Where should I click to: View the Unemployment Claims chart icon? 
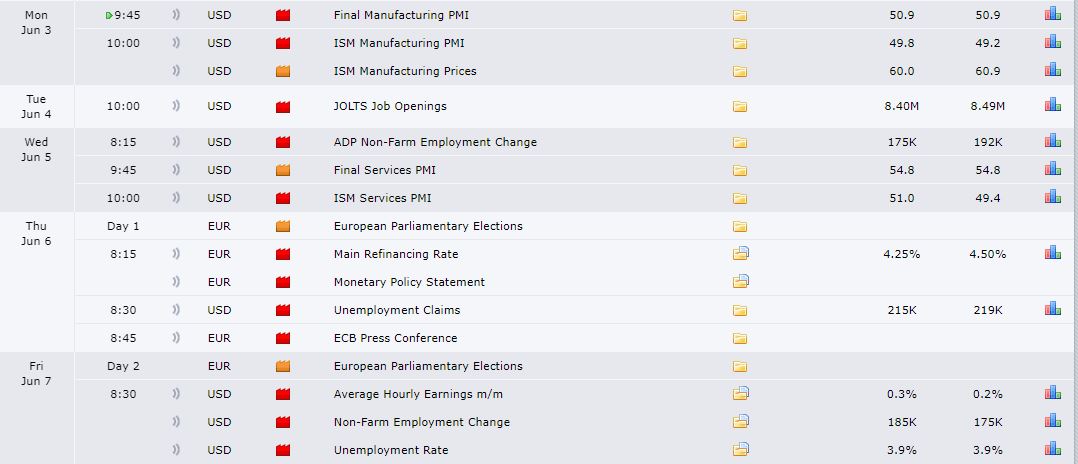coord(1052,309)
